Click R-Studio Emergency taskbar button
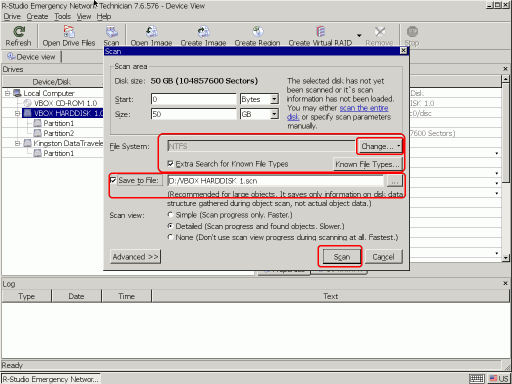 tap(51, 379)
